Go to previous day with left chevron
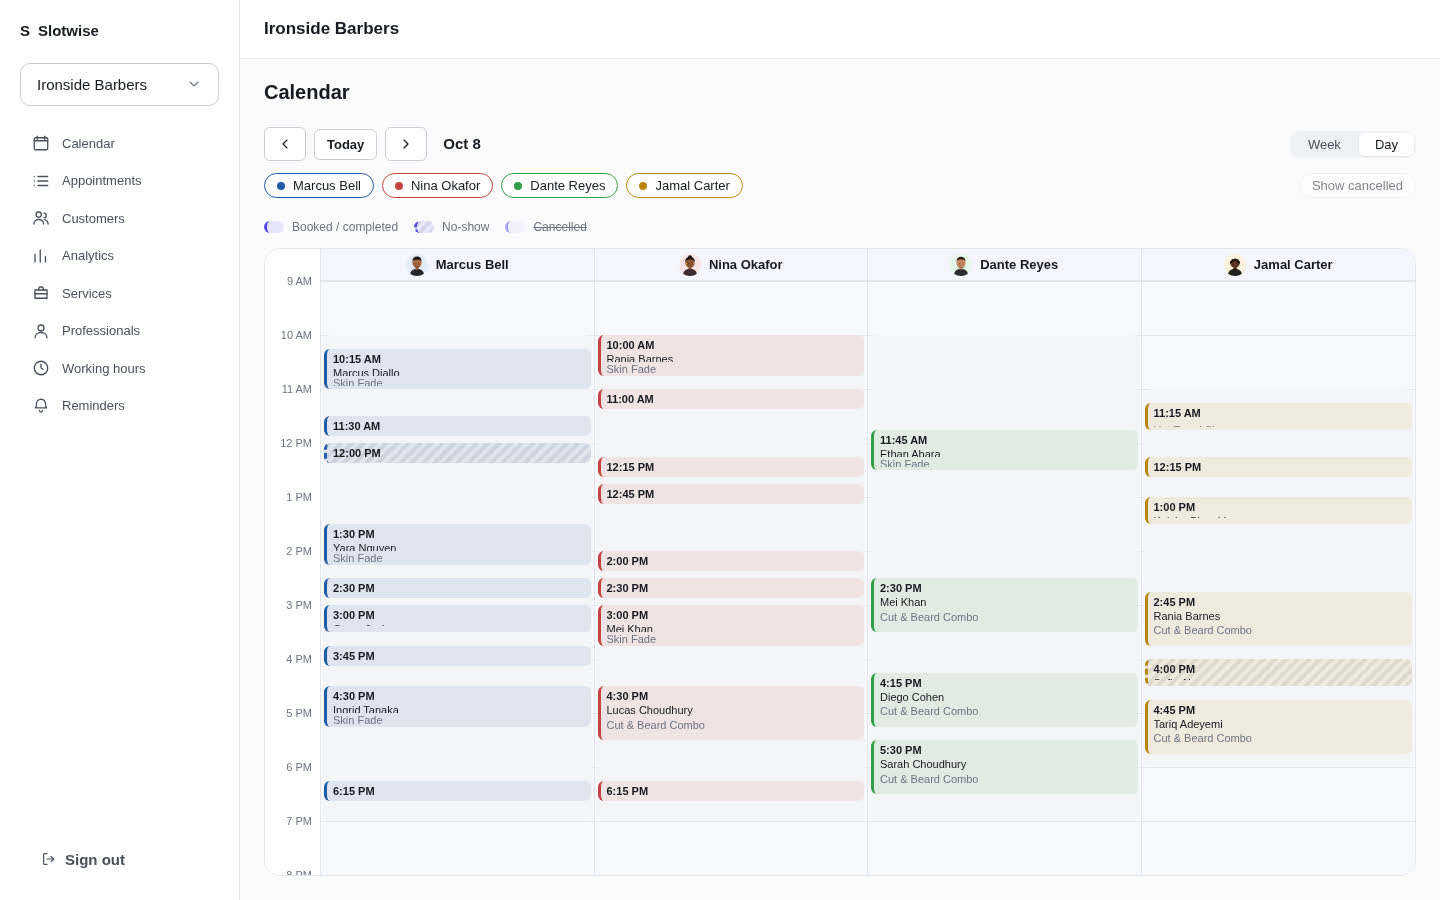The width and height of the screenshot is (1440, 900). [x=285, y=144]
